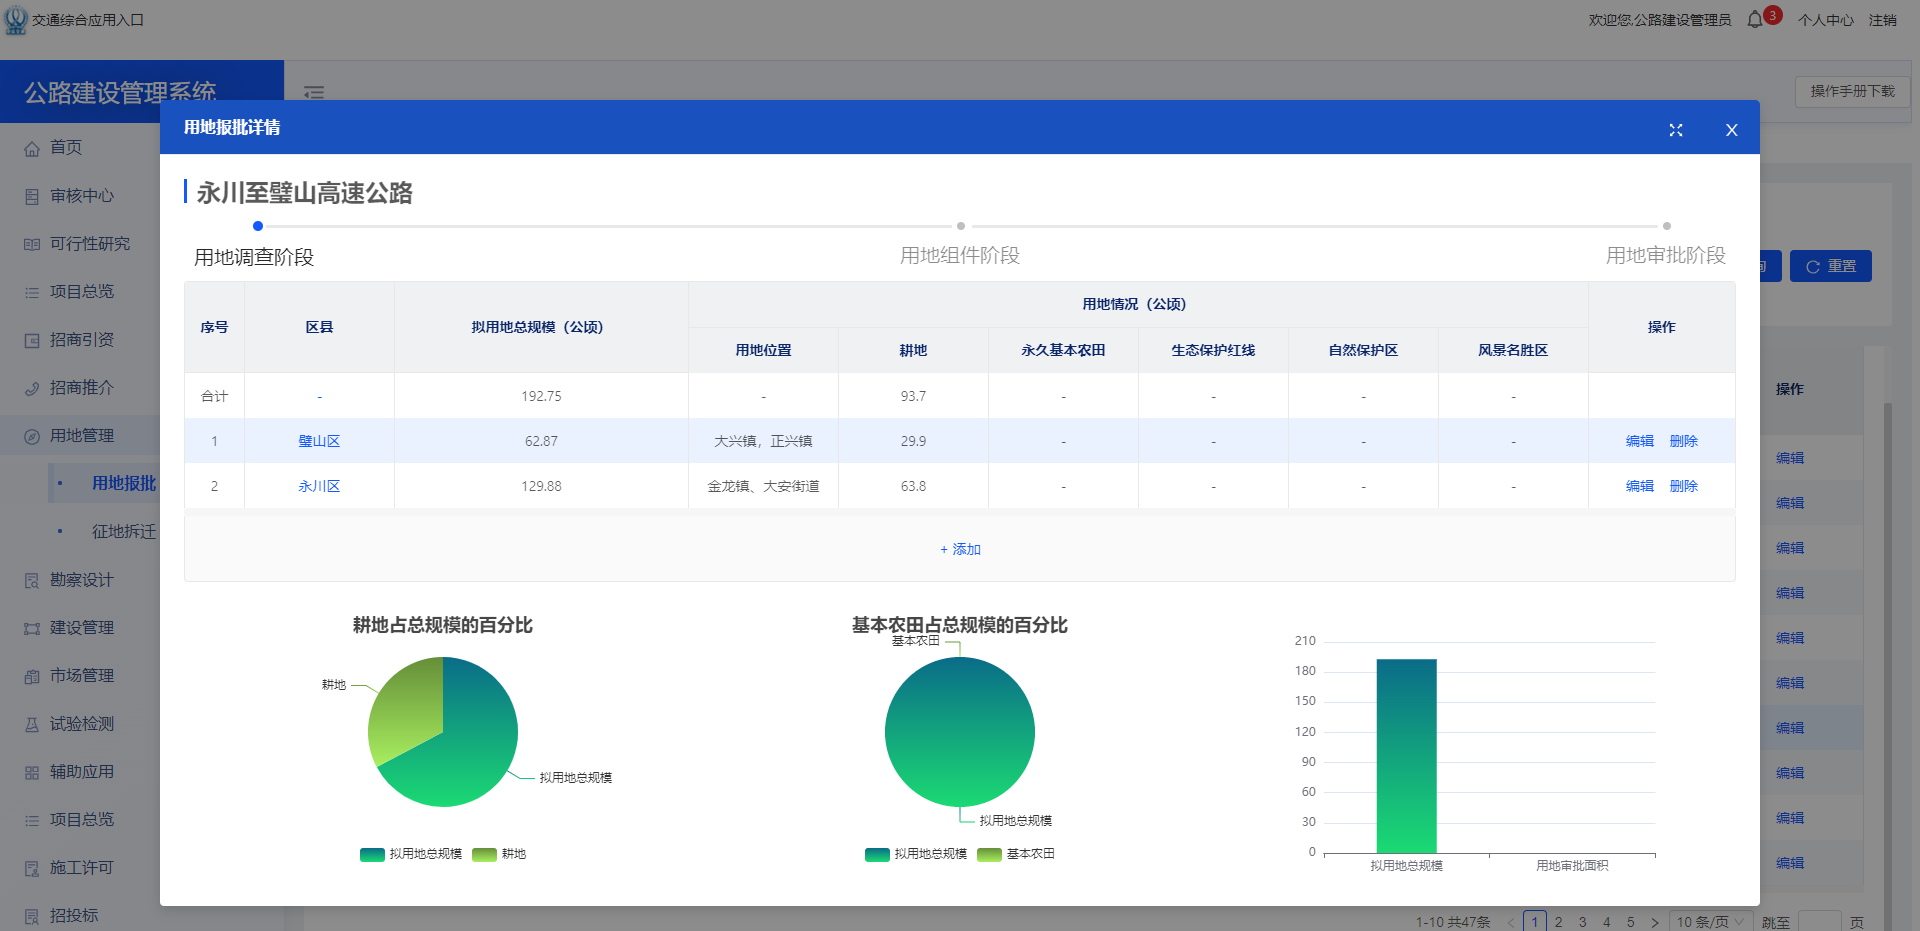
Task: Click 大兴镇，正兴镇 location cell
Action: click(x=763, y=441)
